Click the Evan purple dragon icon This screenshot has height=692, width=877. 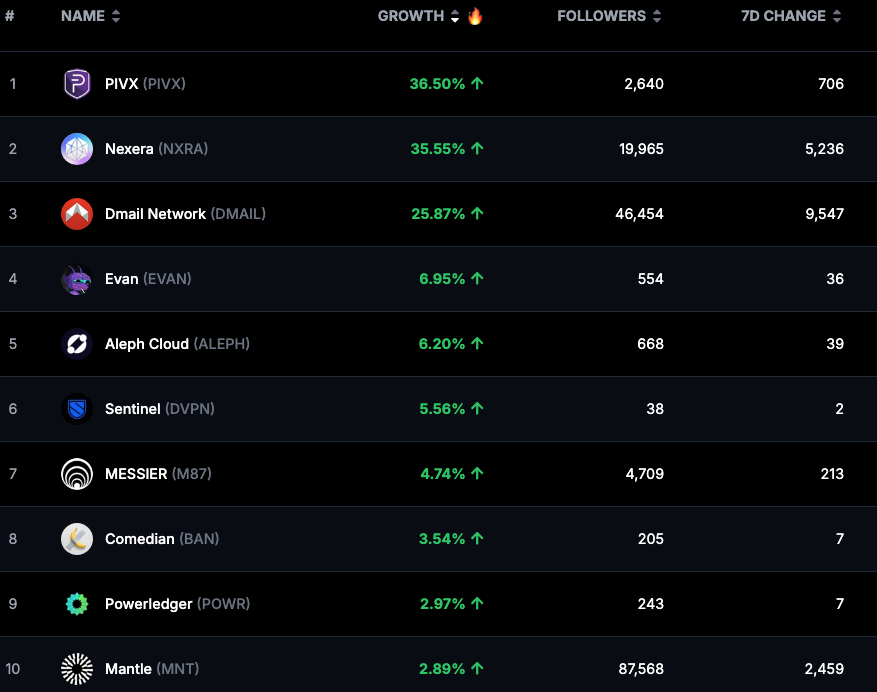click(x=77, y=279)
